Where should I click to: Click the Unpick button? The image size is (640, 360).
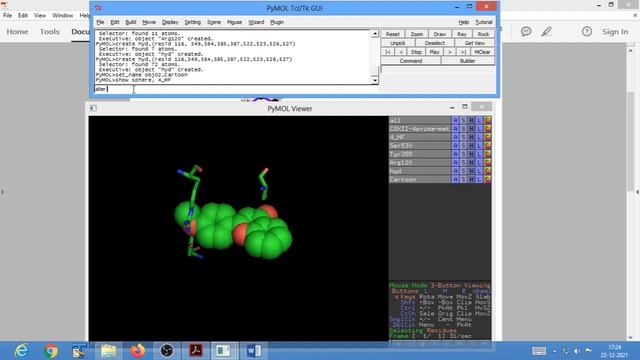click(398, 43)
